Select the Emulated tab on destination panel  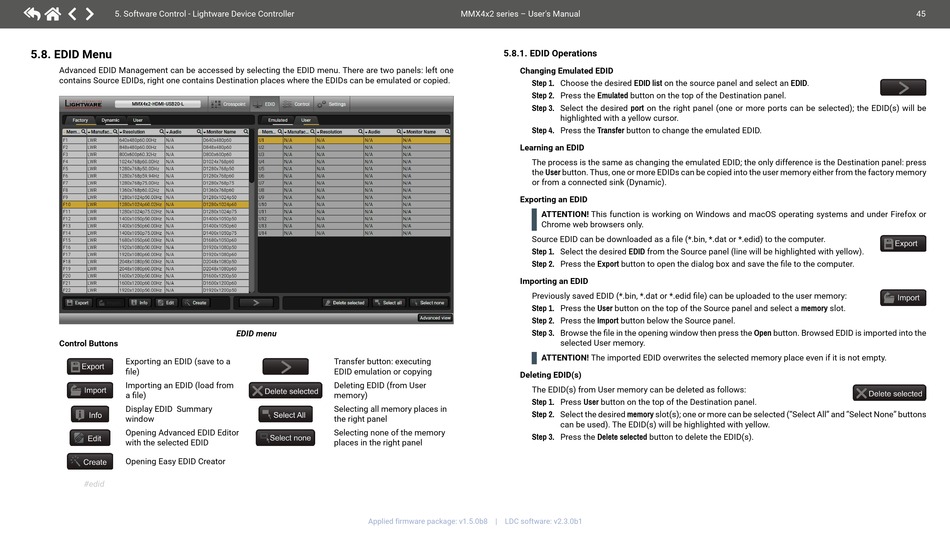coord(277,120)
